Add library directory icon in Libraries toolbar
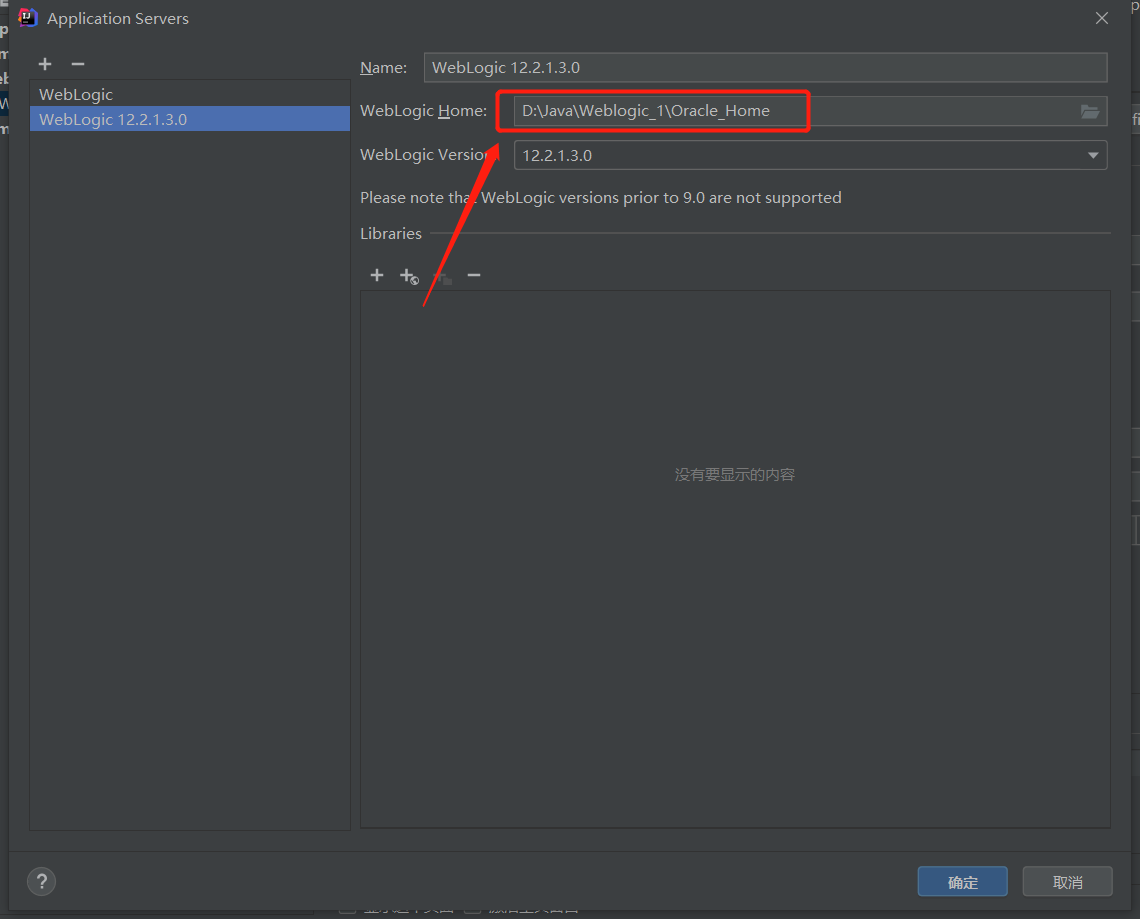1140x919 pixels. [442, 276]
